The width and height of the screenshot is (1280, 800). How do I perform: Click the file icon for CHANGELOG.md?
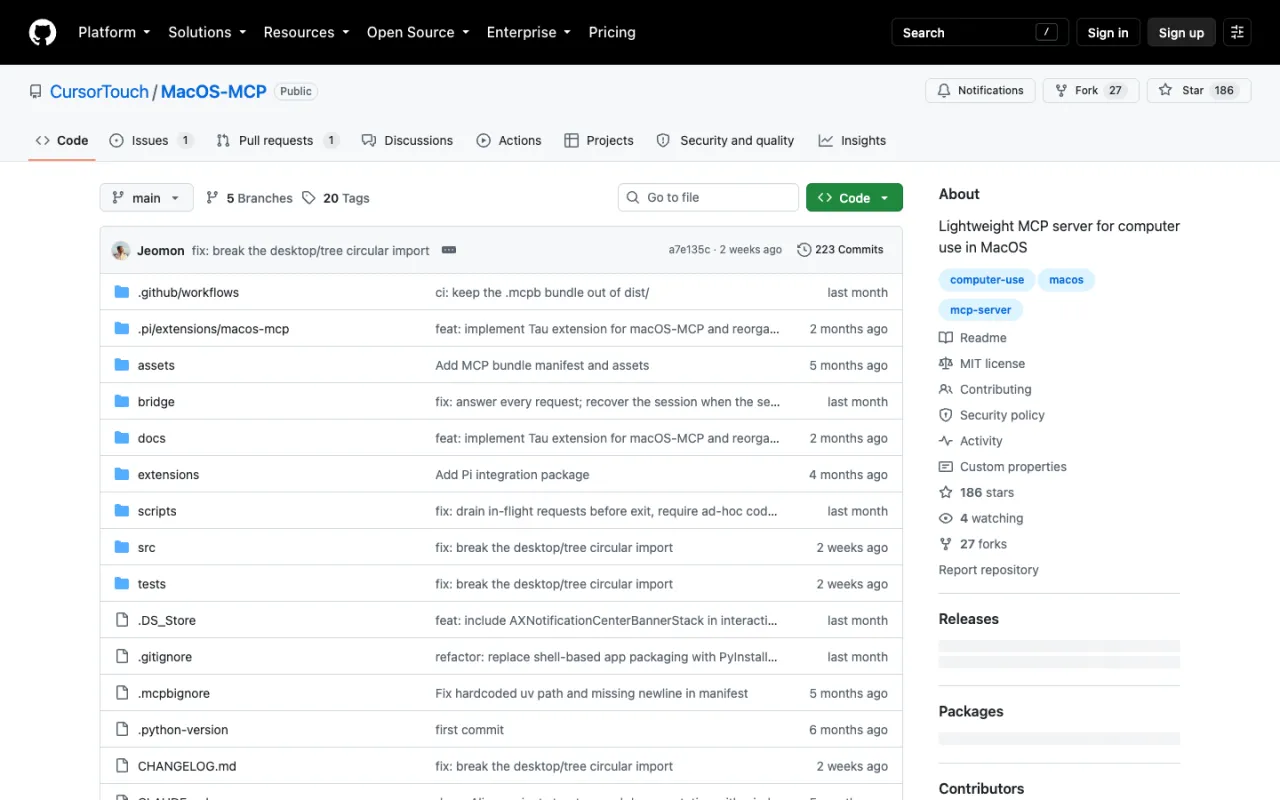coord(122,766)
